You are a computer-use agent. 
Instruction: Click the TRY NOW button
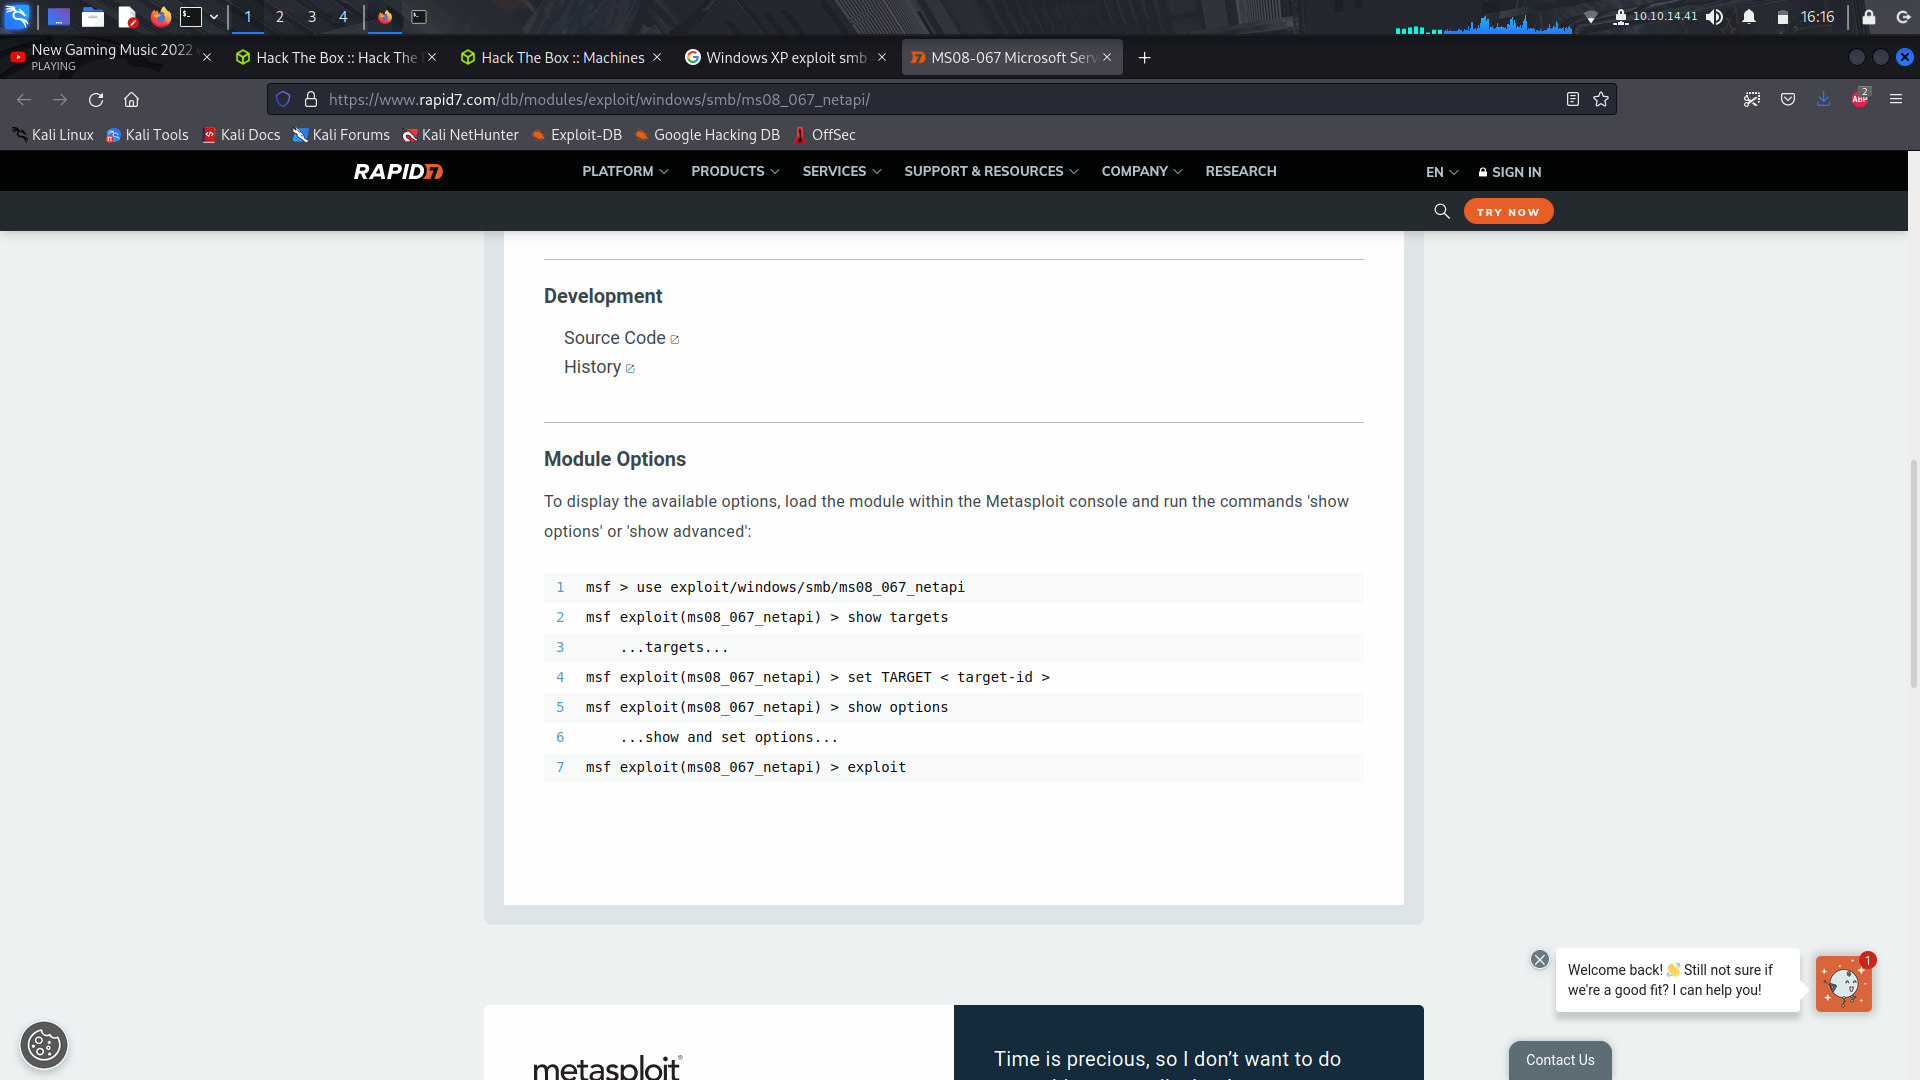click(x=1508, y=211)
